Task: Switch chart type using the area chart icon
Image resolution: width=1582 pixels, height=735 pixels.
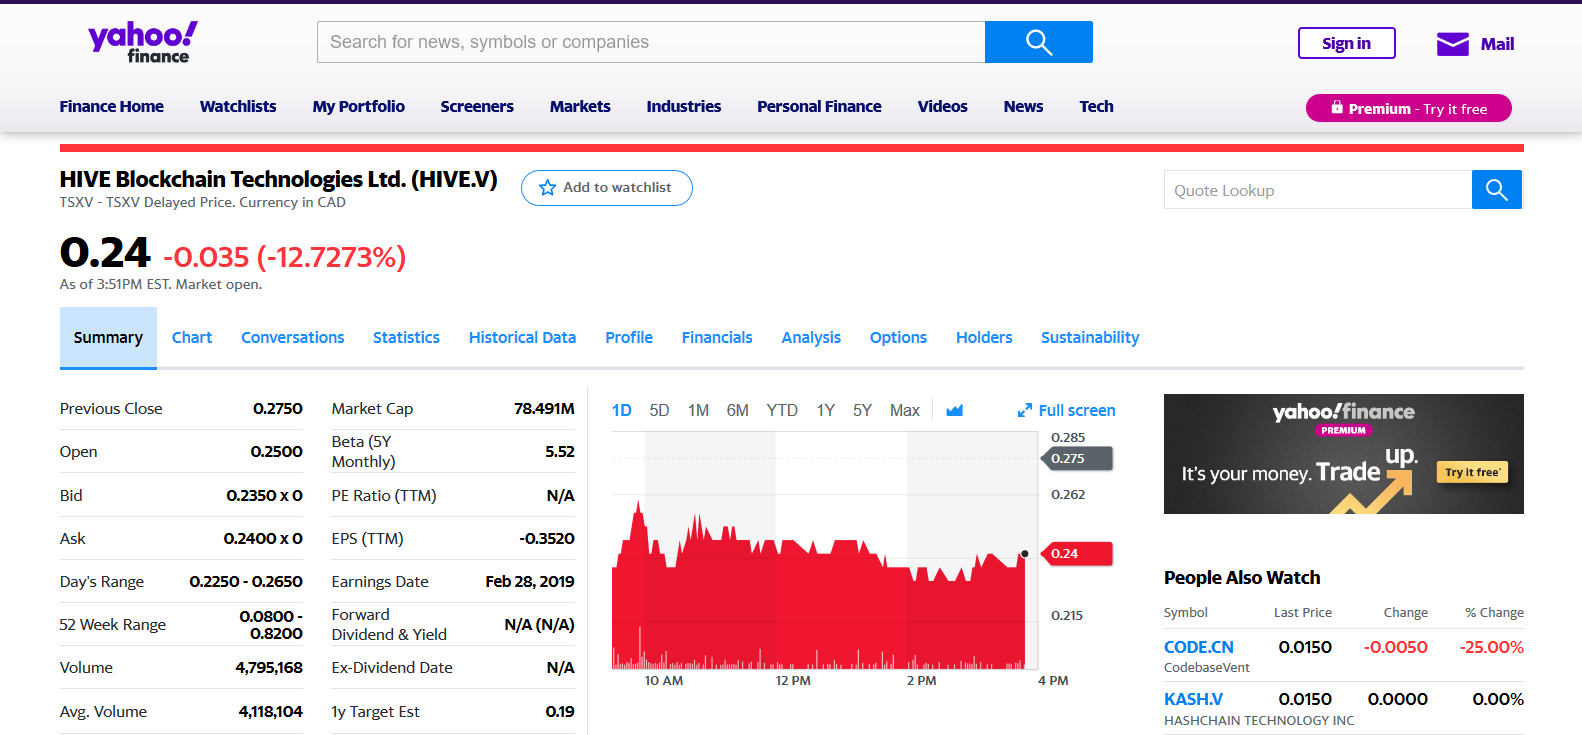Action: [x=954, y=410]
